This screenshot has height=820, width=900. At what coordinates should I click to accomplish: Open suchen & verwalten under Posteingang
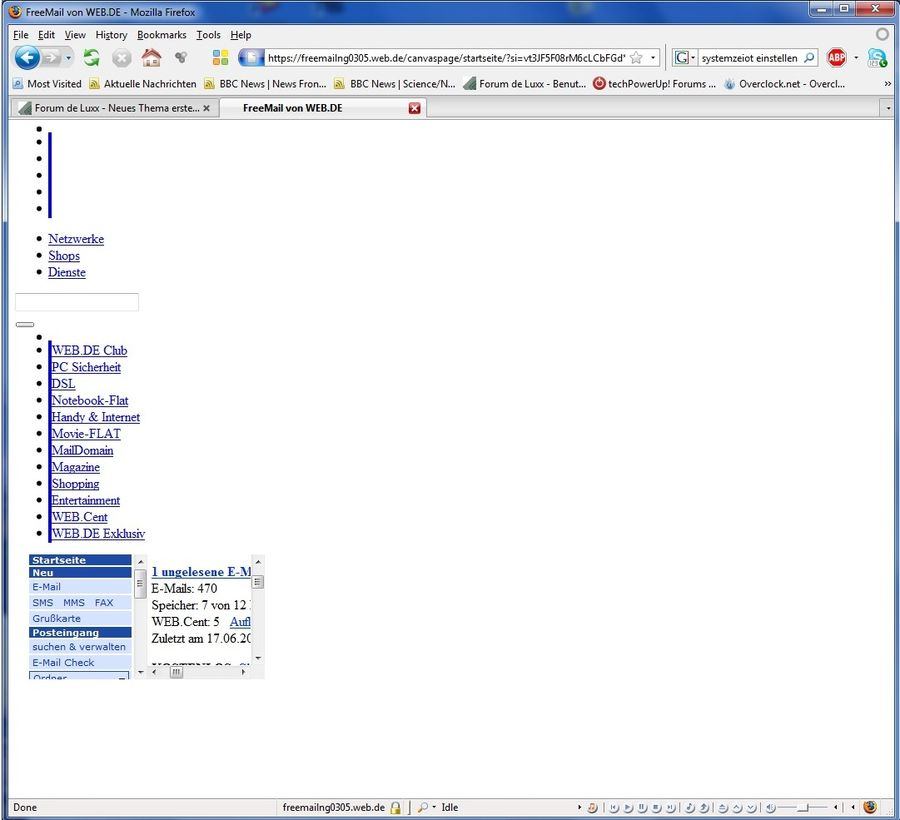(80, 646)
